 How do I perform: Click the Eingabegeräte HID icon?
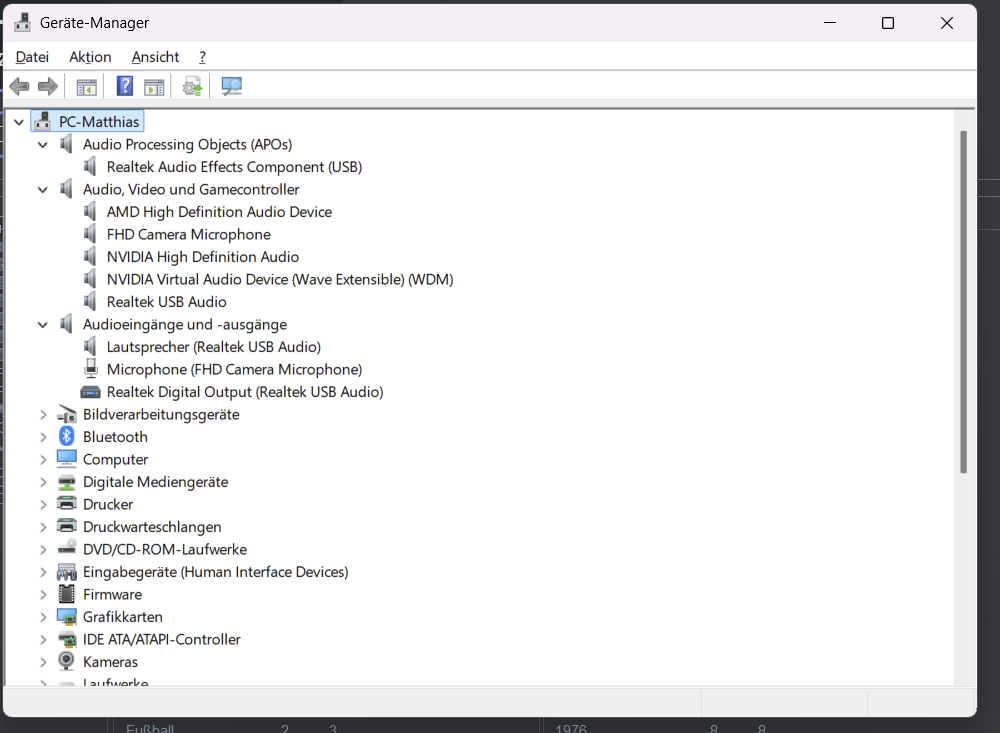[66, 572]
